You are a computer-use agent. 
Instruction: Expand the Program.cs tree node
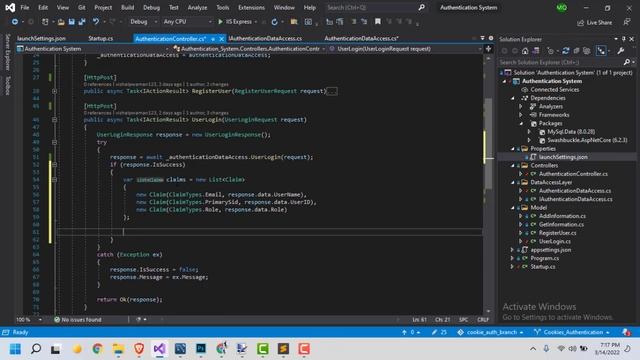513,258
